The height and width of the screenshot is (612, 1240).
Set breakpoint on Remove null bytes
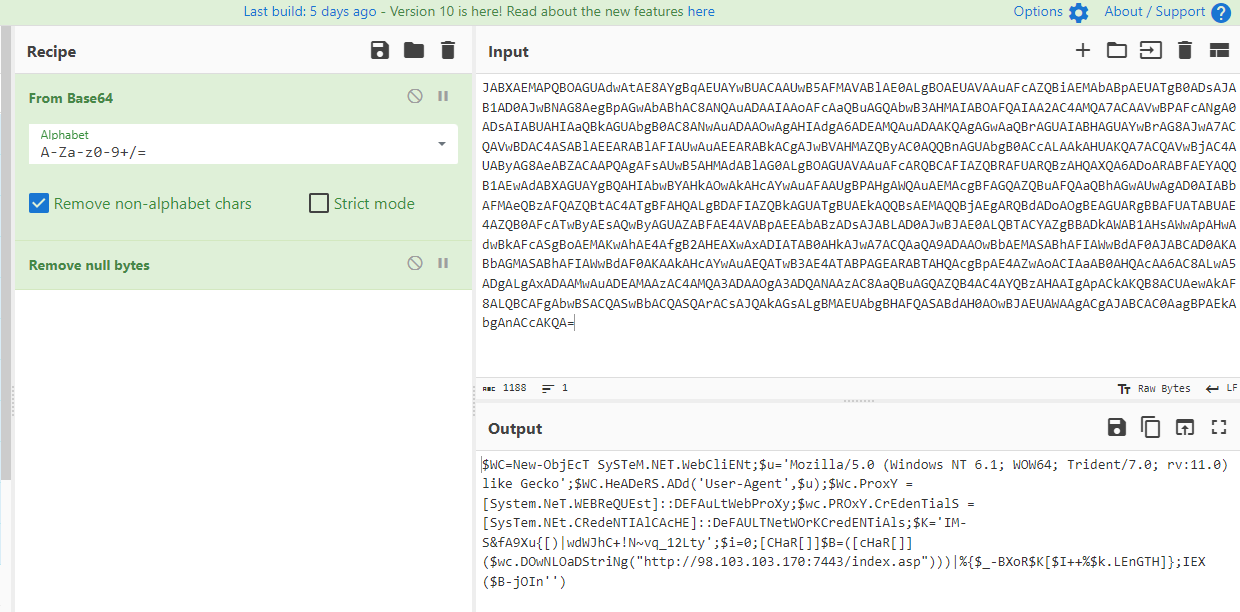(443, 264)
